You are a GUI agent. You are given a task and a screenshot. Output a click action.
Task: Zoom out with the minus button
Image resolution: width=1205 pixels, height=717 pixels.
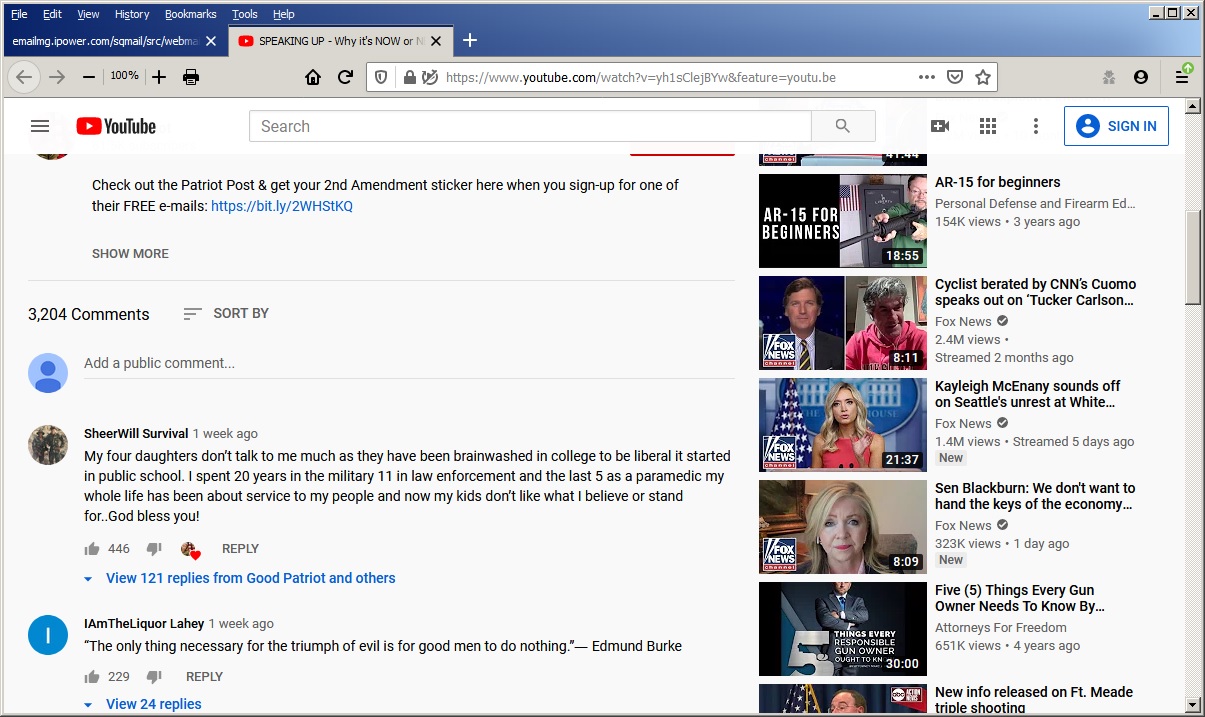pos(89,77)
